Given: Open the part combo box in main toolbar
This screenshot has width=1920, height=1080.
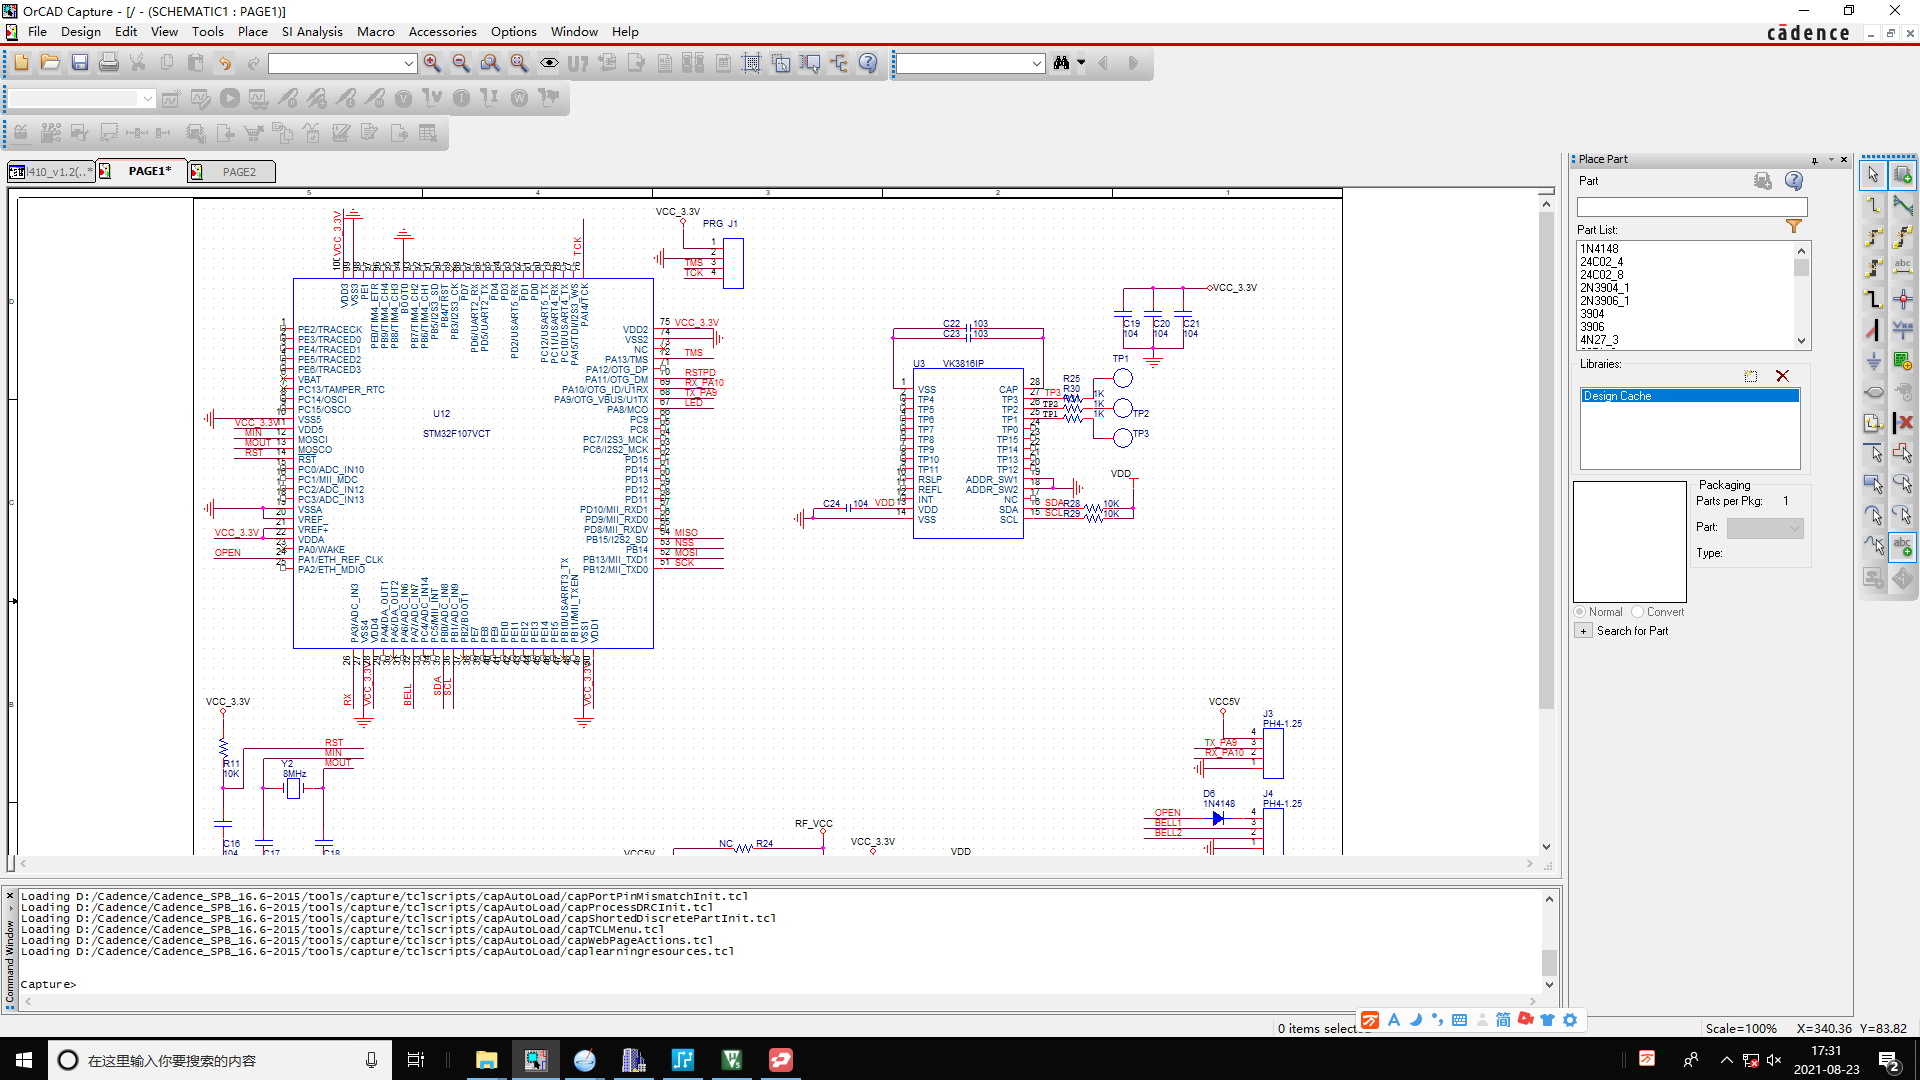Looking at the screenshot, I should 342,64.
